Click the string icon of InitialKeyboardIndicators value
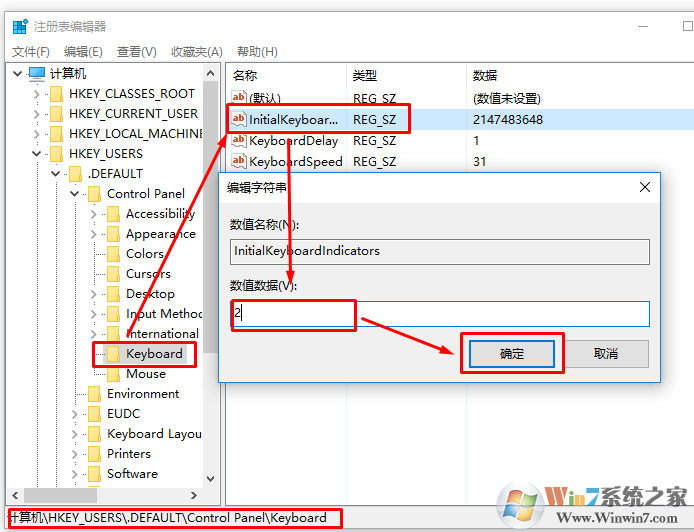This screenshot has height=532, width=694. pos(239,119)
